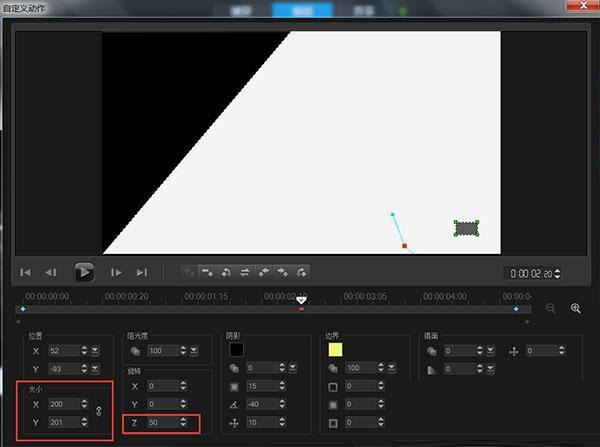
Task: Click the border opacity field showing 100
Action: 361,368
